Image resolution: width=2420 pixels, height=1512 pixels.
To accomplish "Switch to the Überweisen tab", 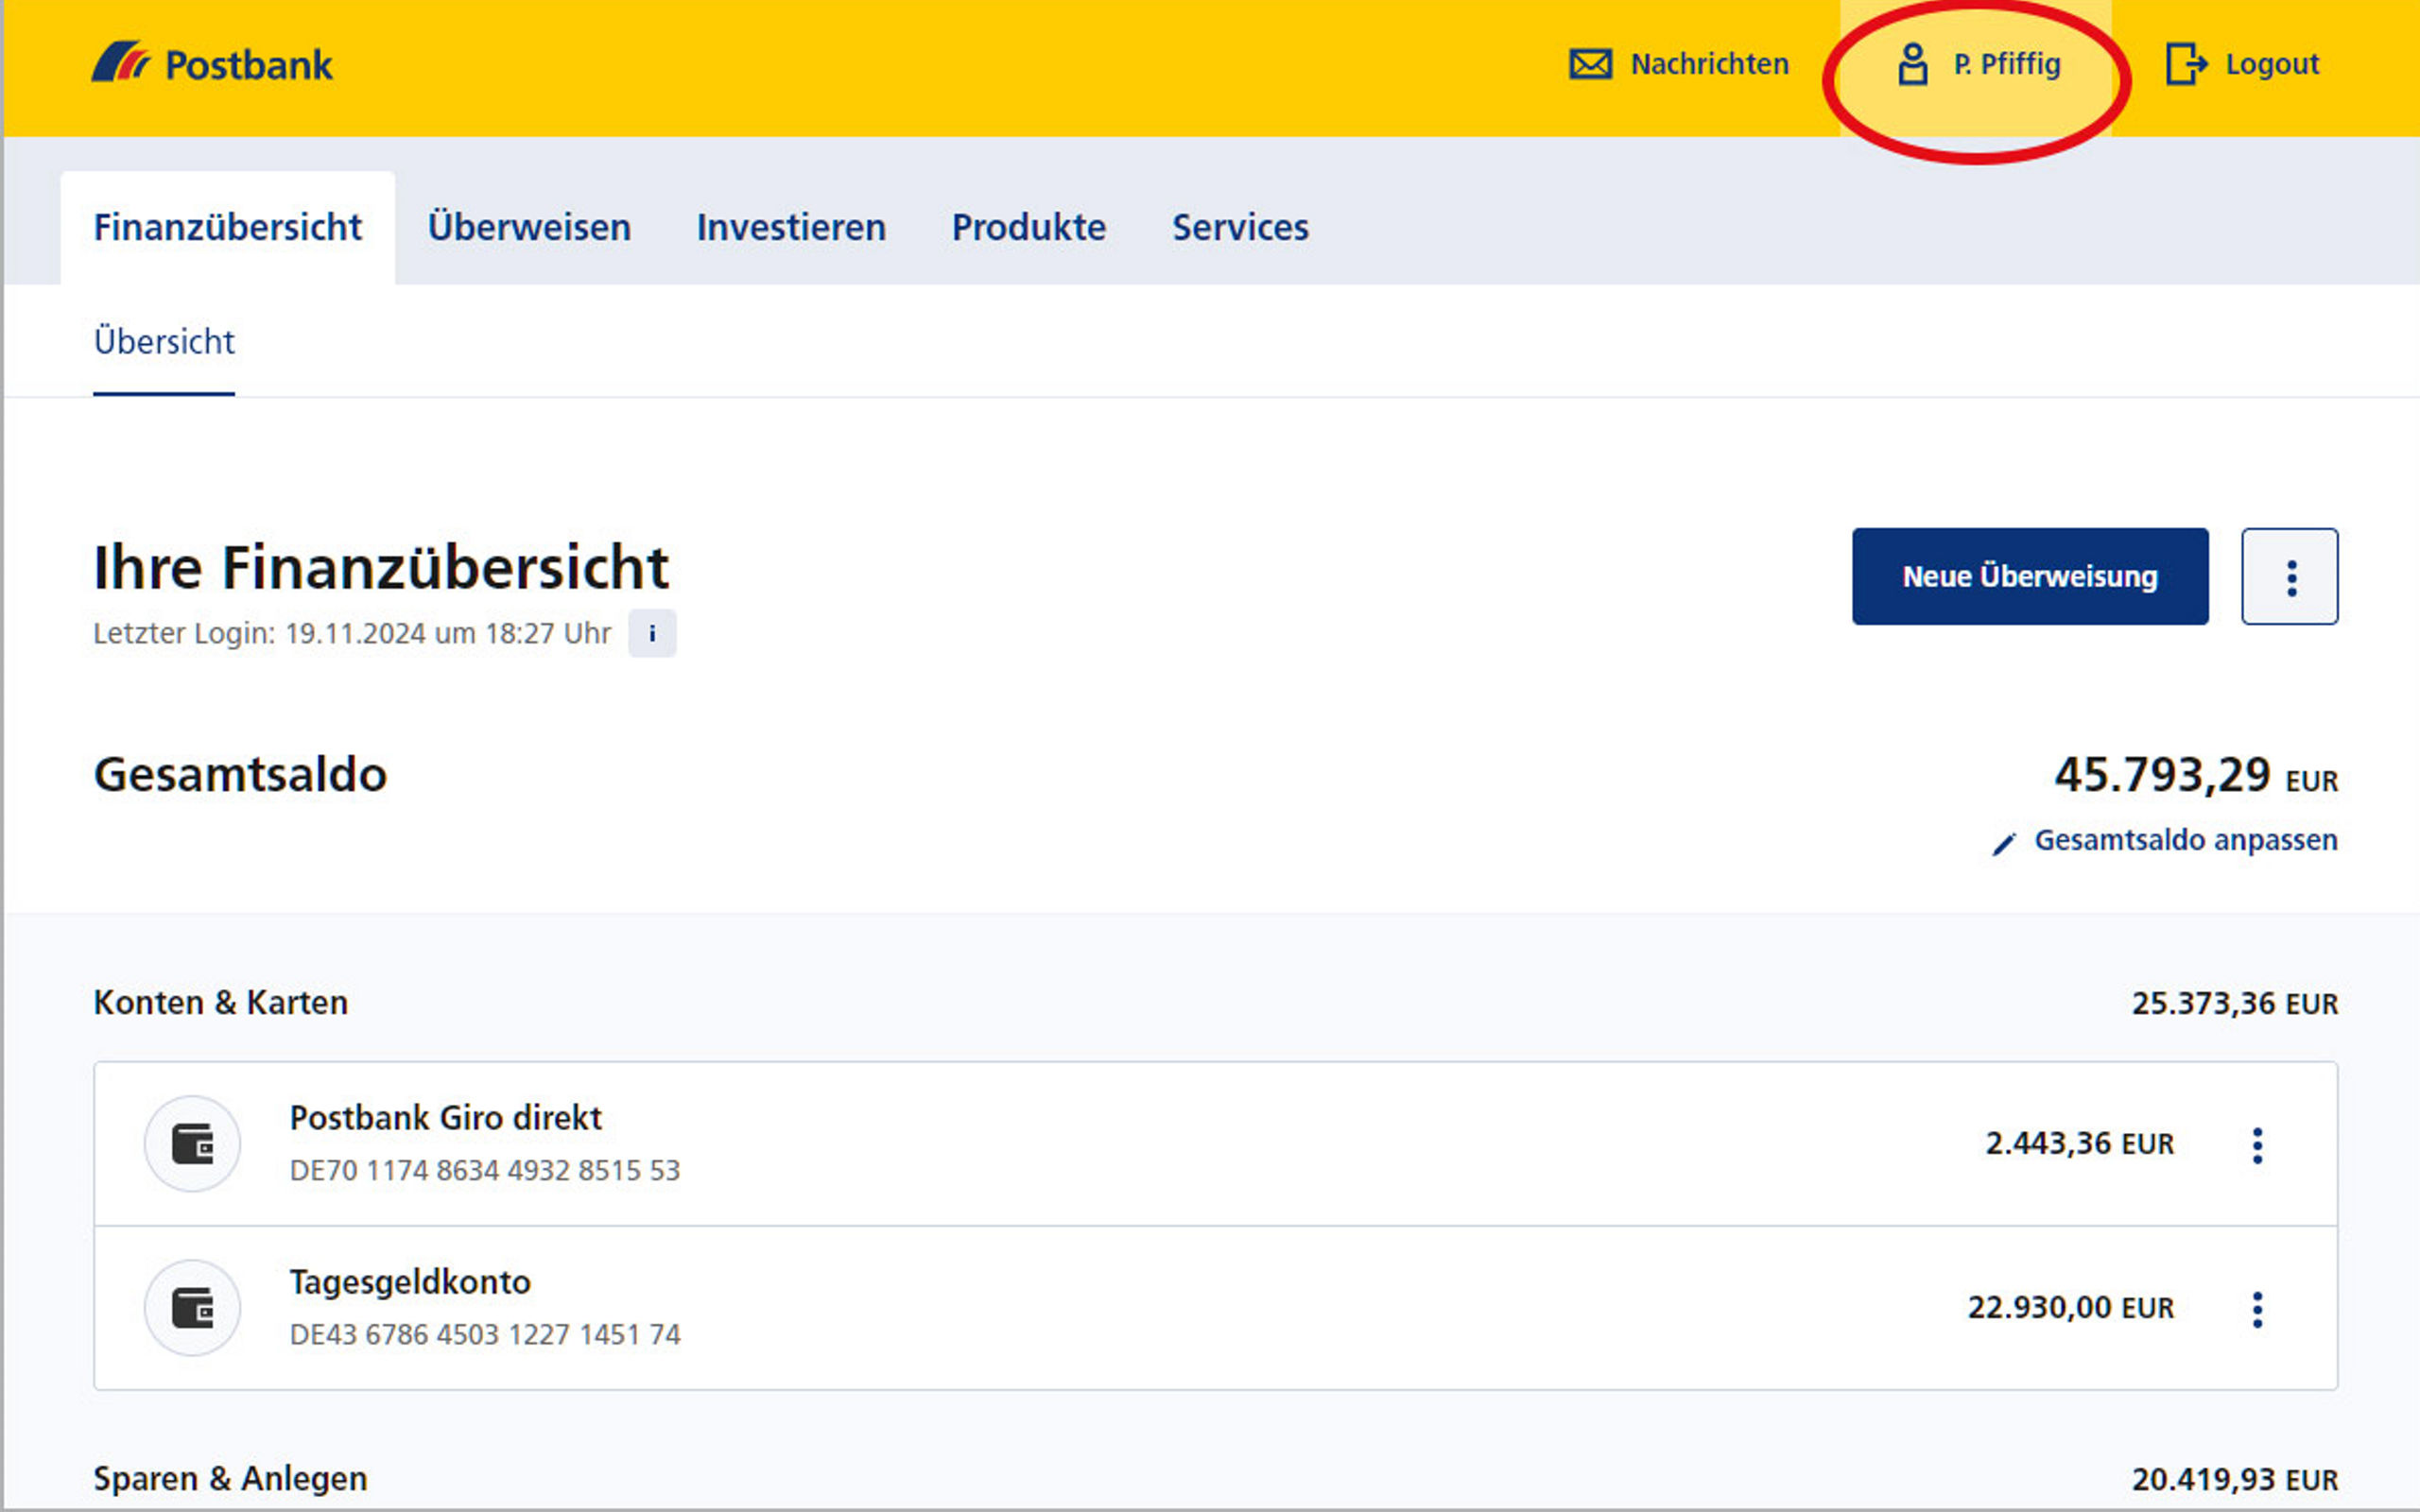I will click(x=529, y=228).
